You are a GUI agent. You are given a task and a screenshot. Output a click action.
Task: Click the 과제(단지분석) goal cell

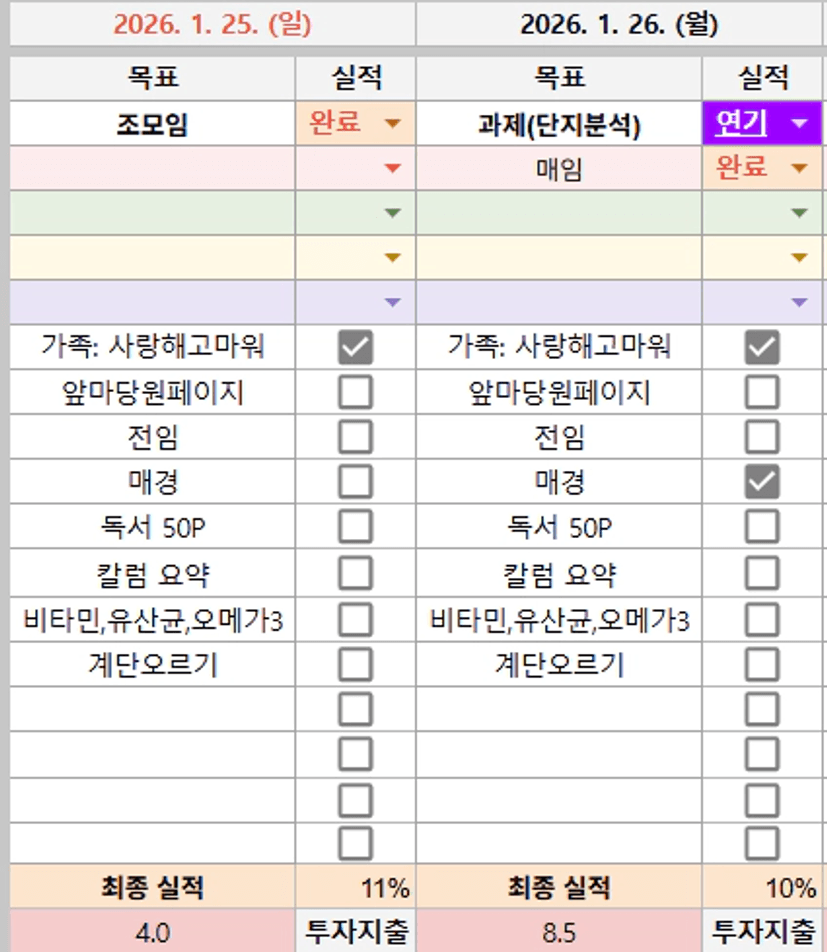coord(559,125)
